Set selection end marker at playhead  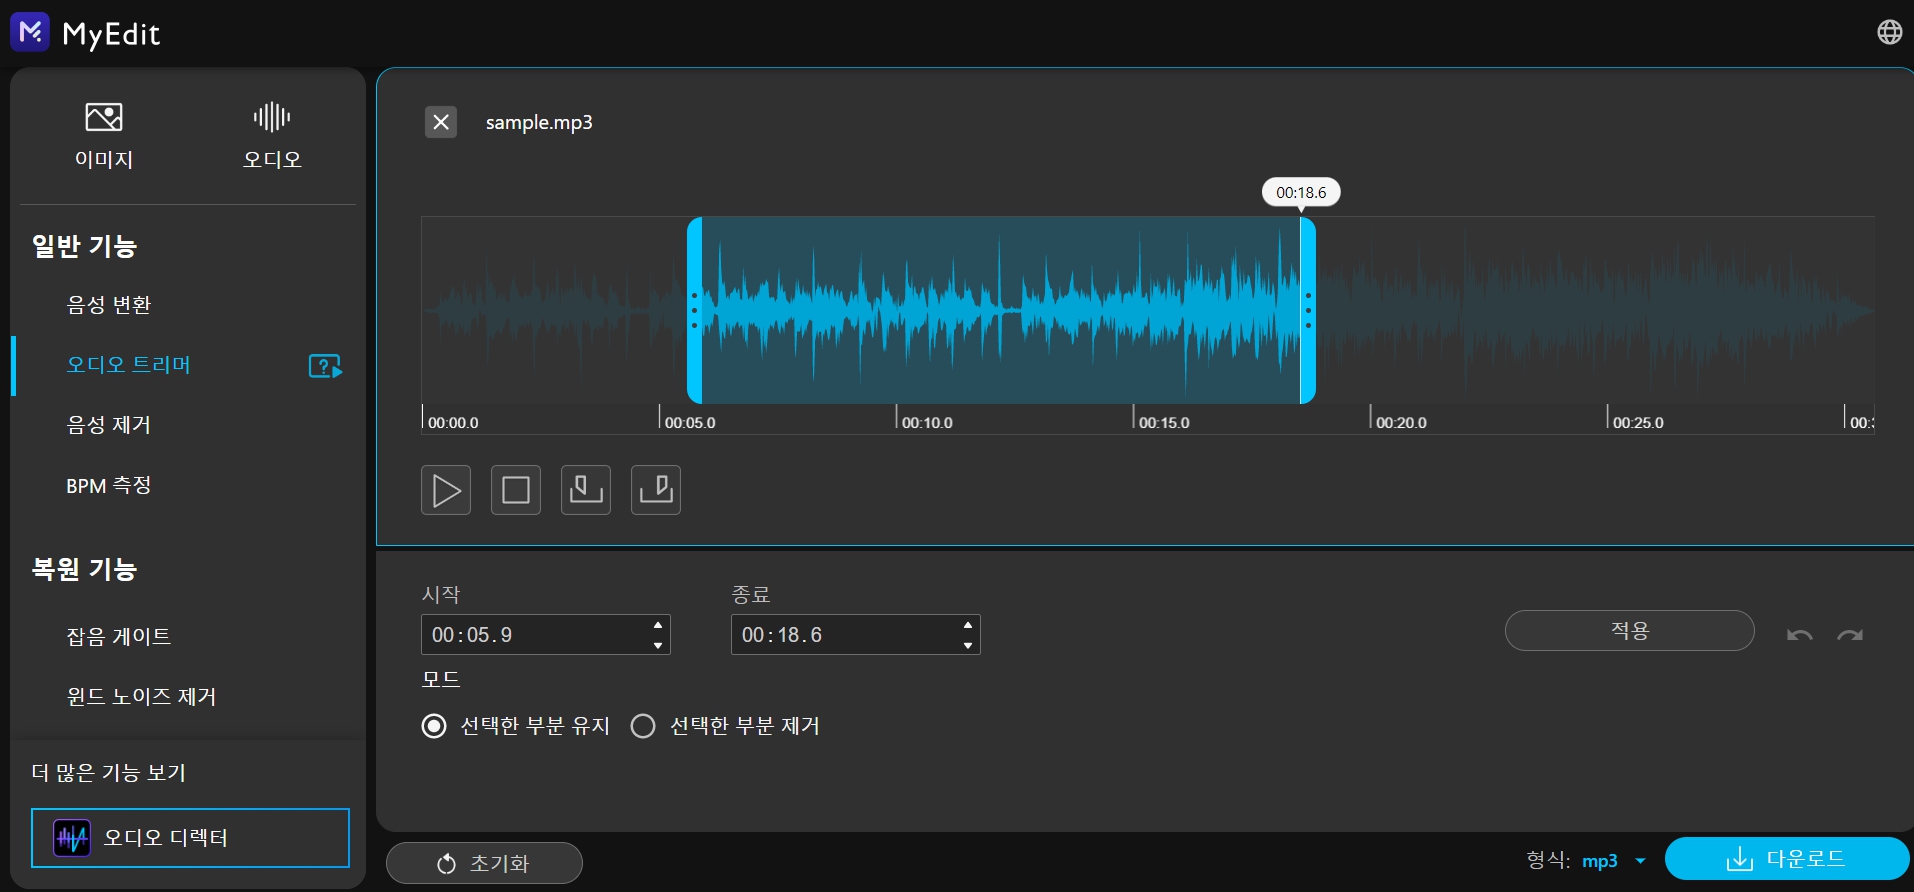click(x=656, y=490)
